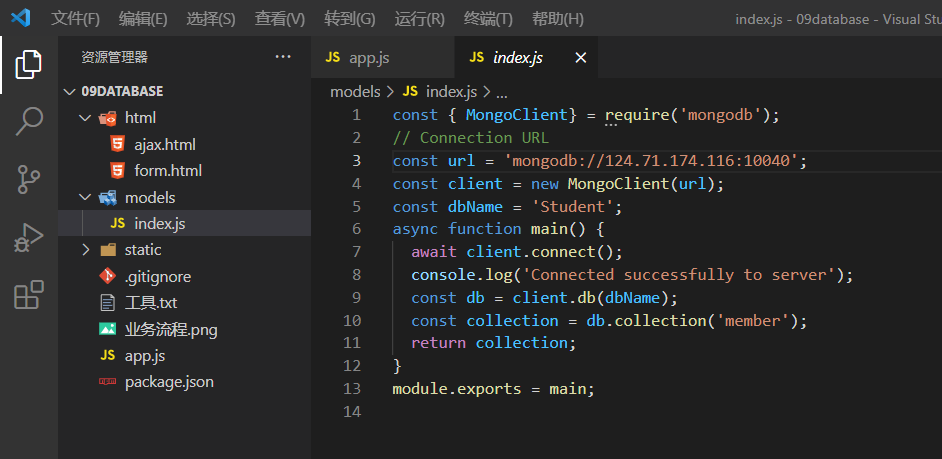Open the Search view in activity bar
The height and width of the screenshot is (459, 942).
pyautogui.click(x=28, y=122)
